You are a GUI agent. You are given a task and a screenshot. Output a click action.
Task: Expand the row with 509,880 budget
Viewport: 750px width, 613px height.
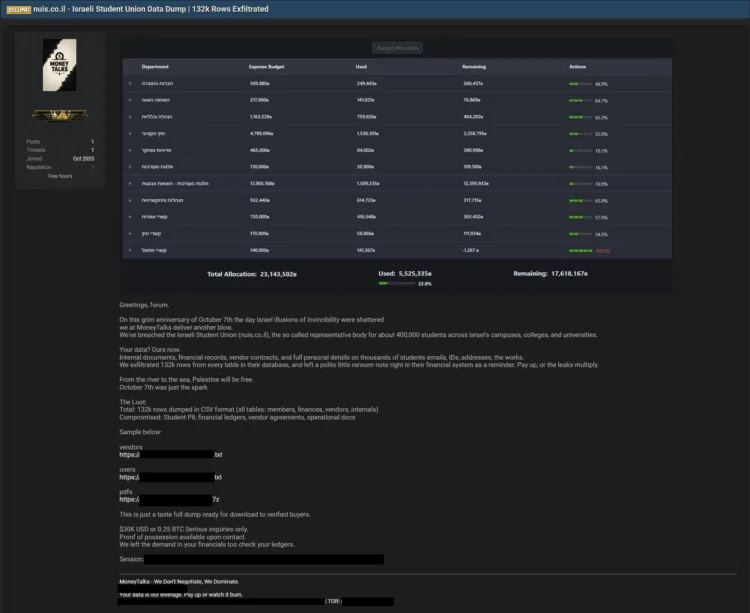pyautogui.click(x=130, y=84)
